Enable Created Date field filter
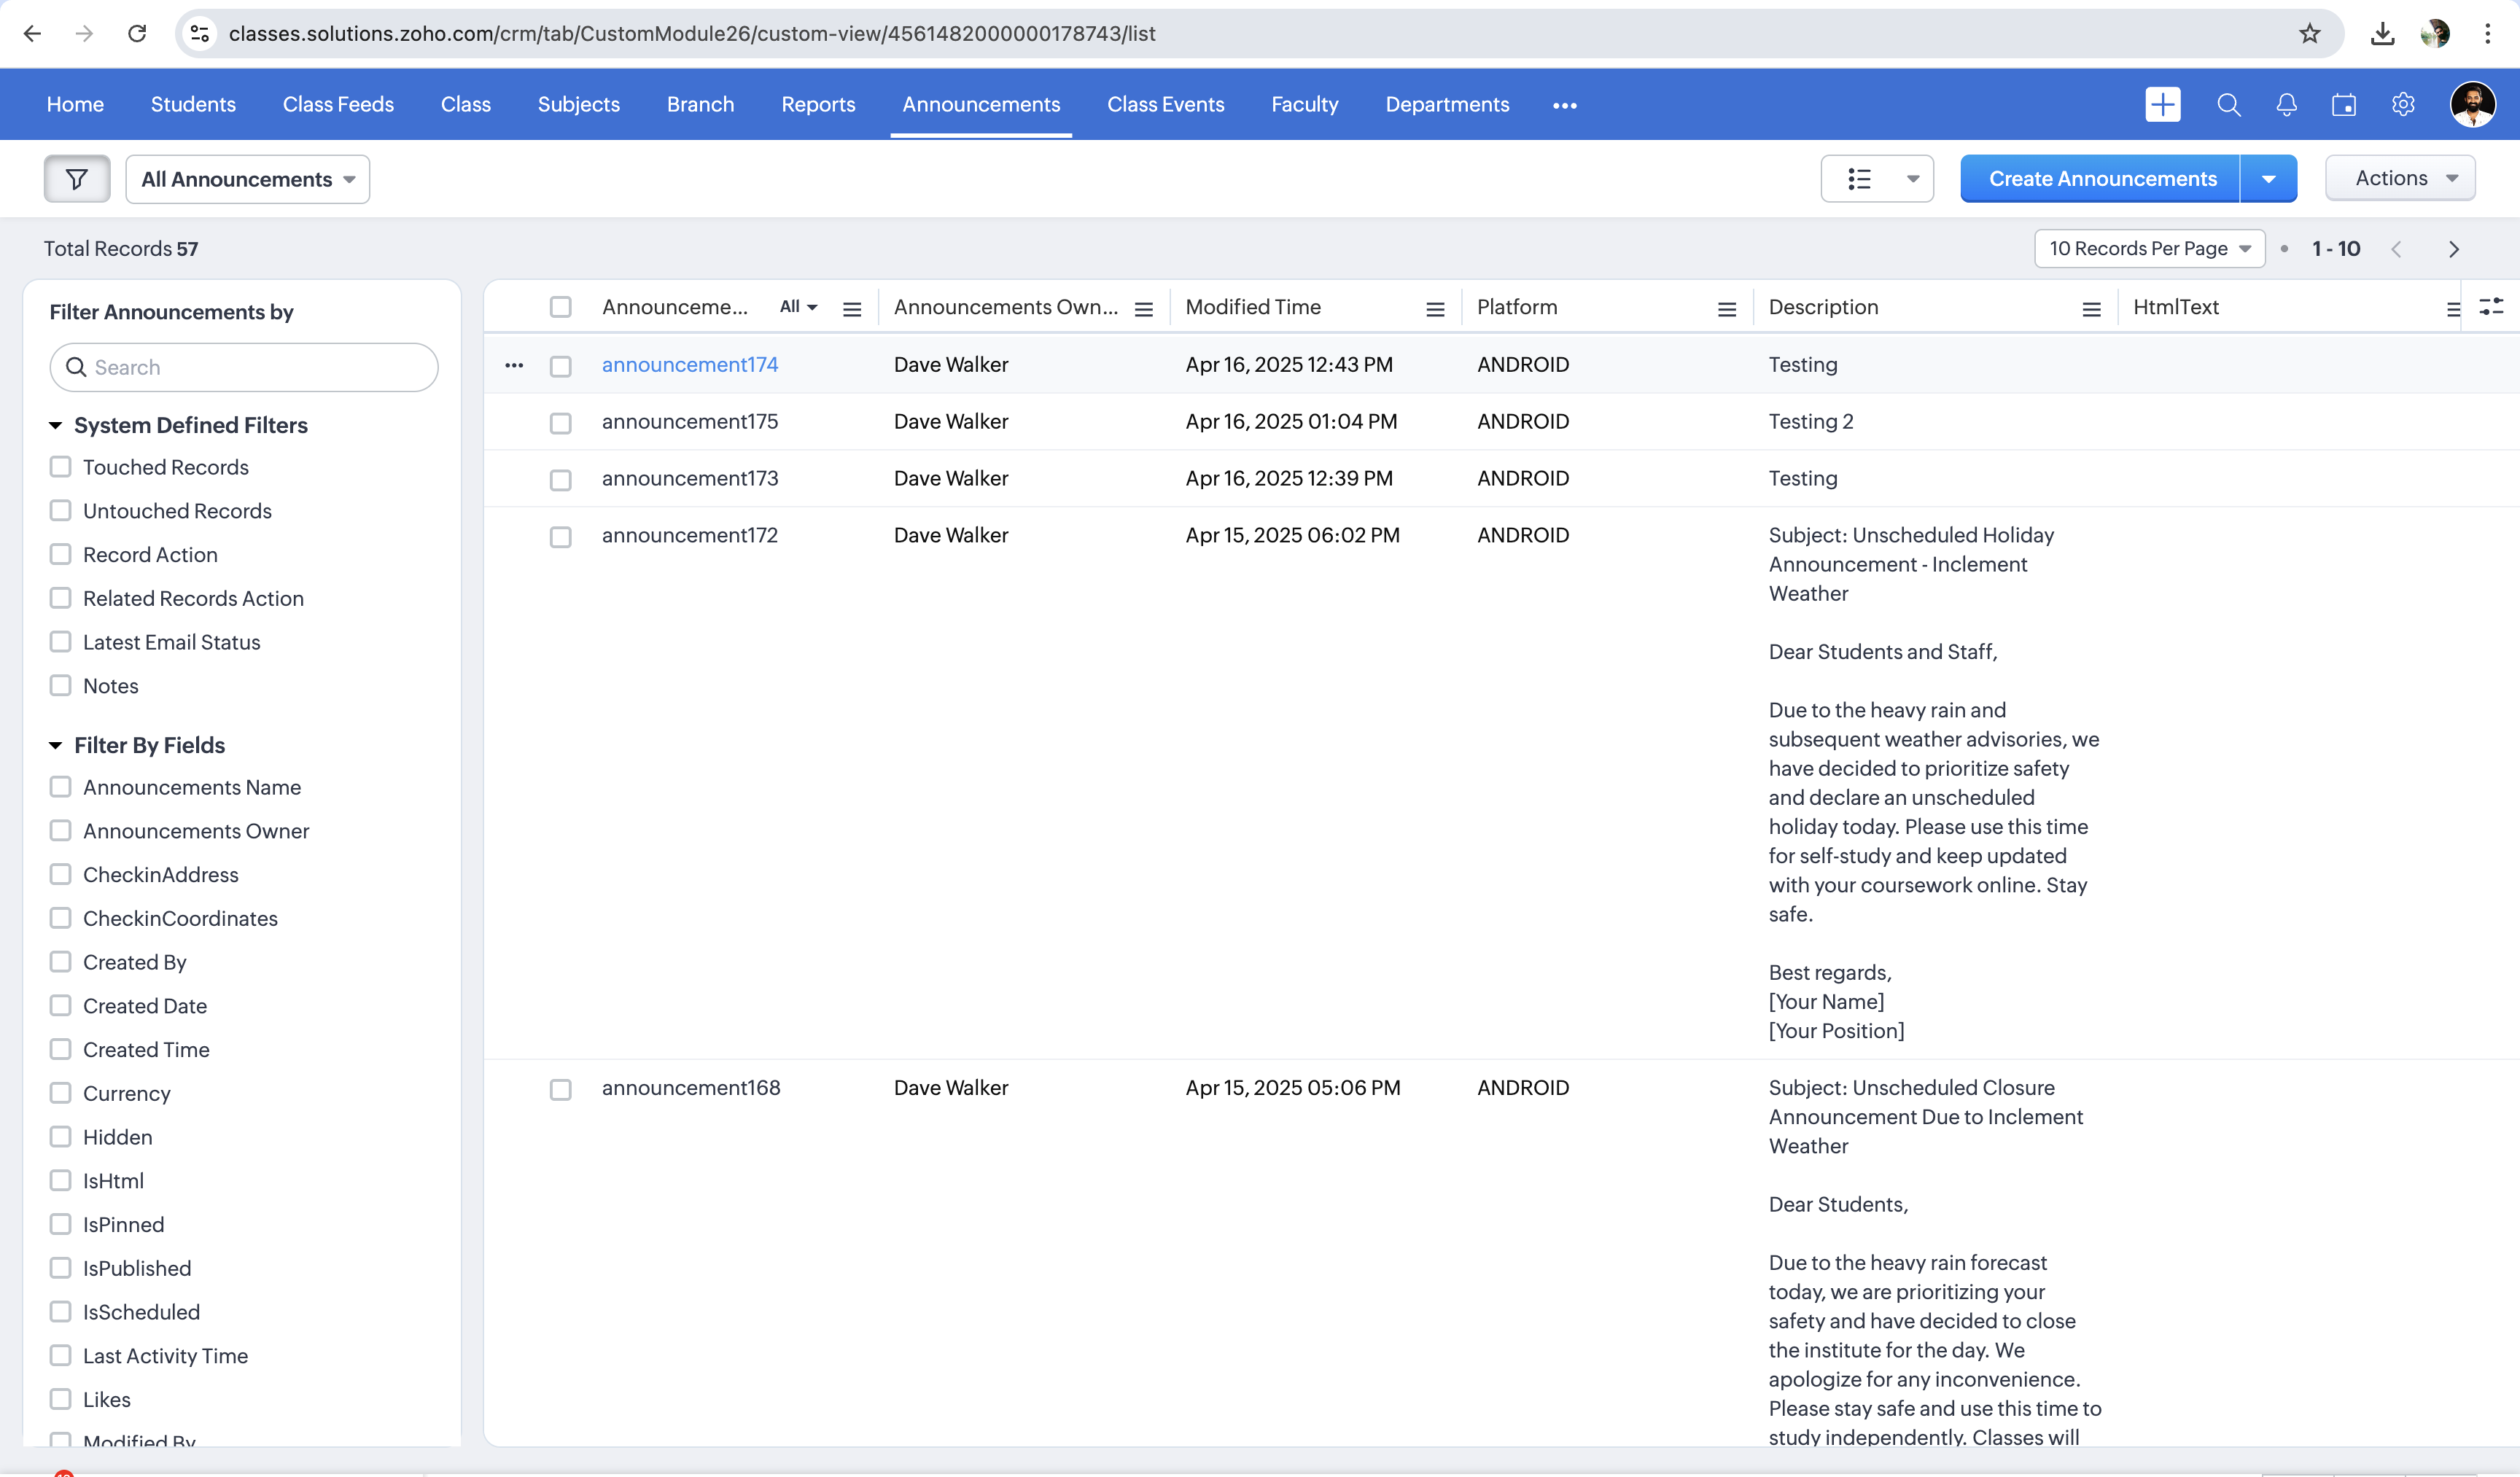This screenshot has height=1477, width=2520. 61,1006
